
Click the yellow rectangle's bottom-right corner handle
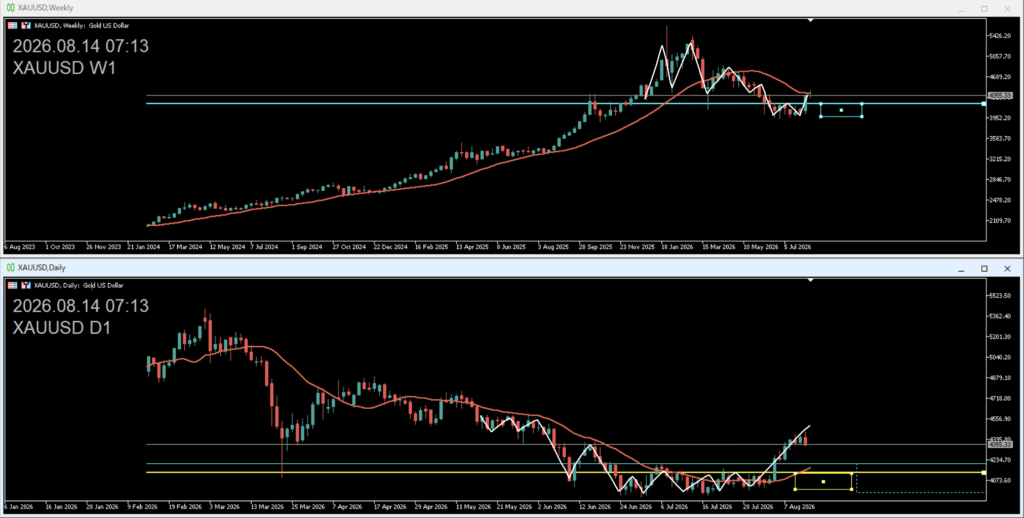point(852,489)
